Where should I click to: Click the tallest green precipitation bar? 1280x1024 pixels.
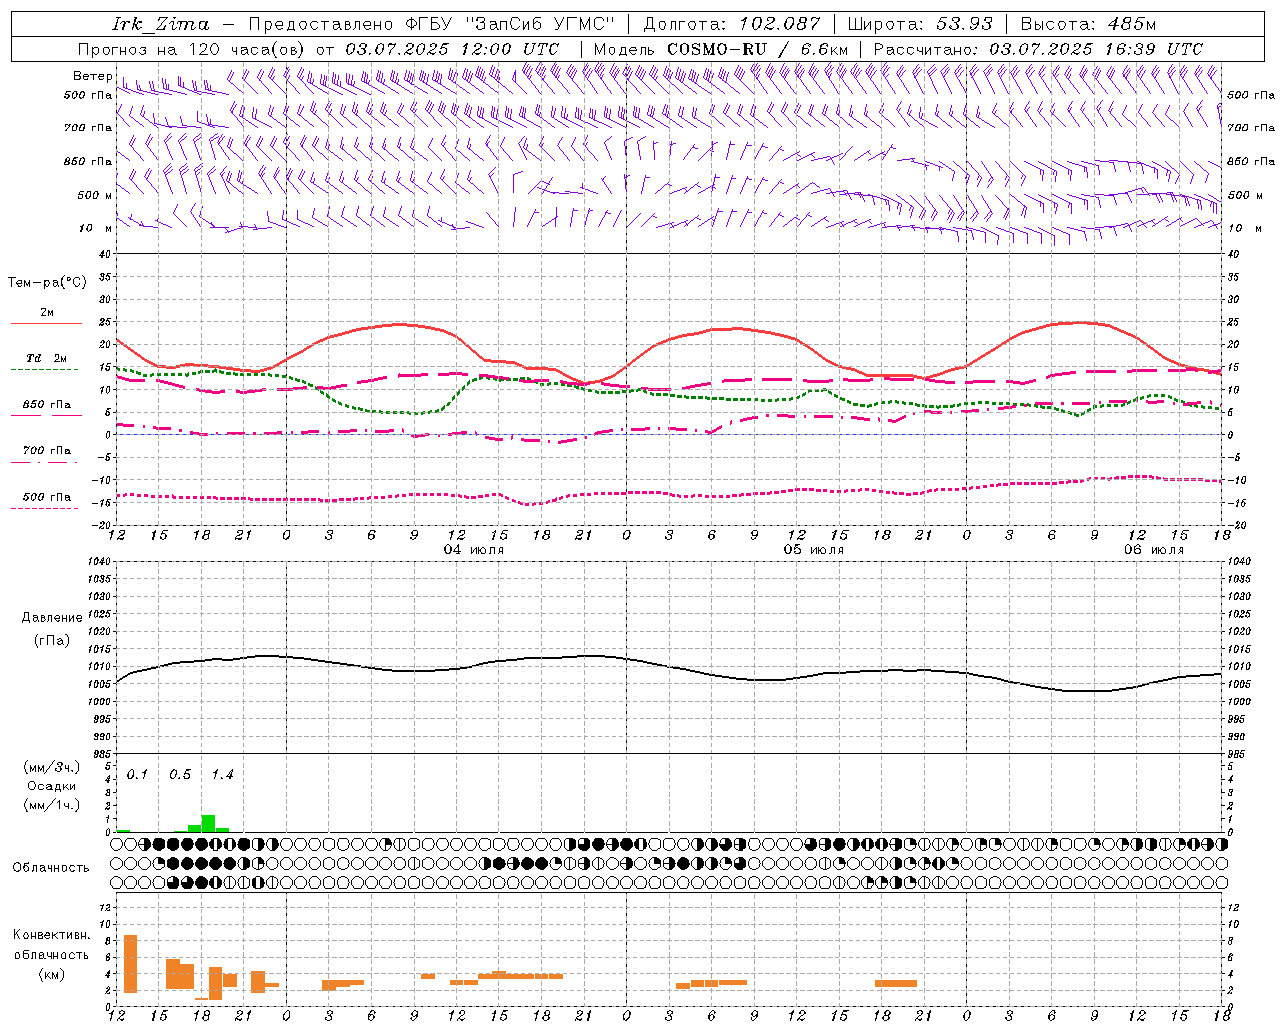[208, 823]
